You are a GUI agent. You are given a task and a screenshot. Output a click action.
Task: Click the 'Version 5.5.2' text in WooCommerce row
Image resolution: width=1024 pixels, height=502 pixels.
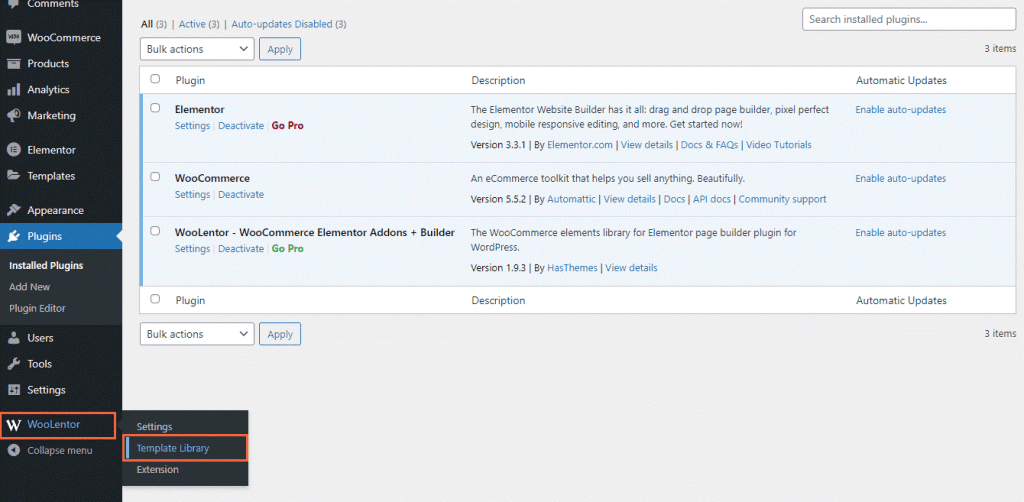[499, 199]
